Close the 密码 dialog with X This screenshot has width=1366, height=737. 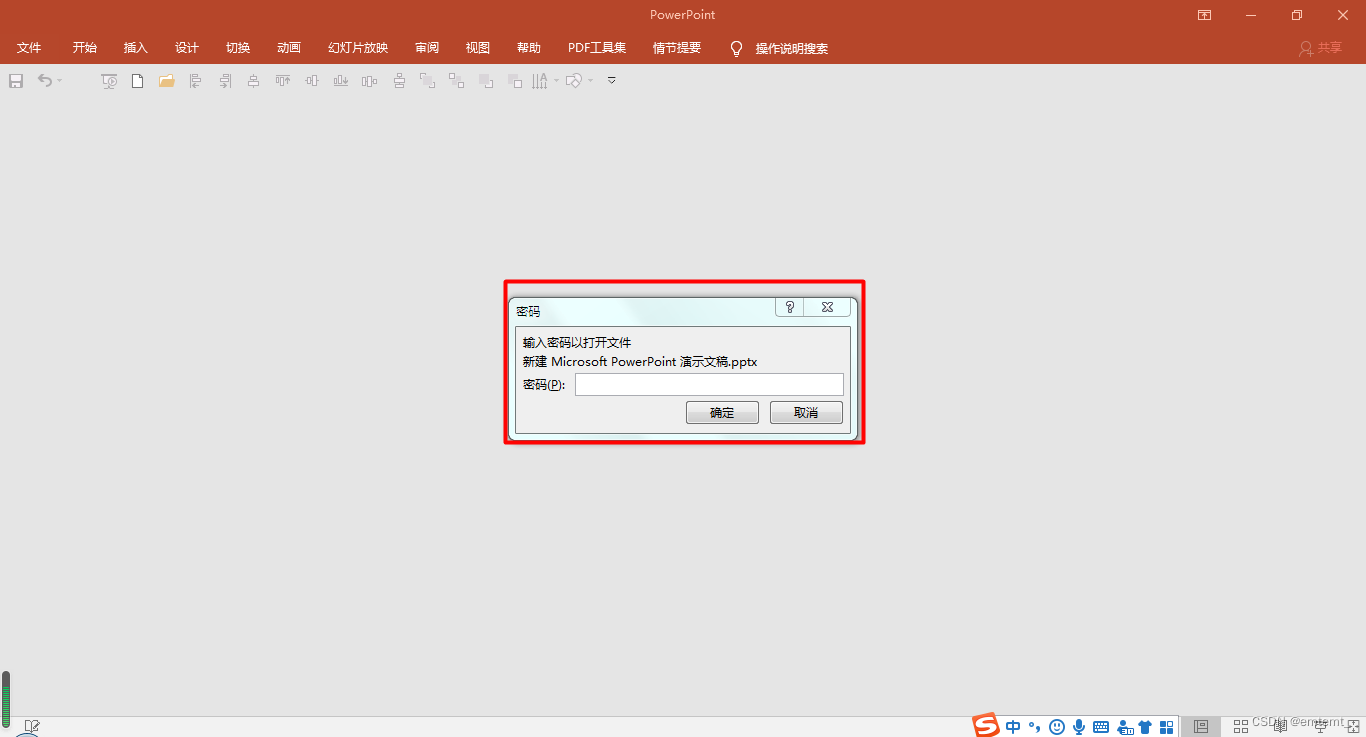[x=827, y=307]
